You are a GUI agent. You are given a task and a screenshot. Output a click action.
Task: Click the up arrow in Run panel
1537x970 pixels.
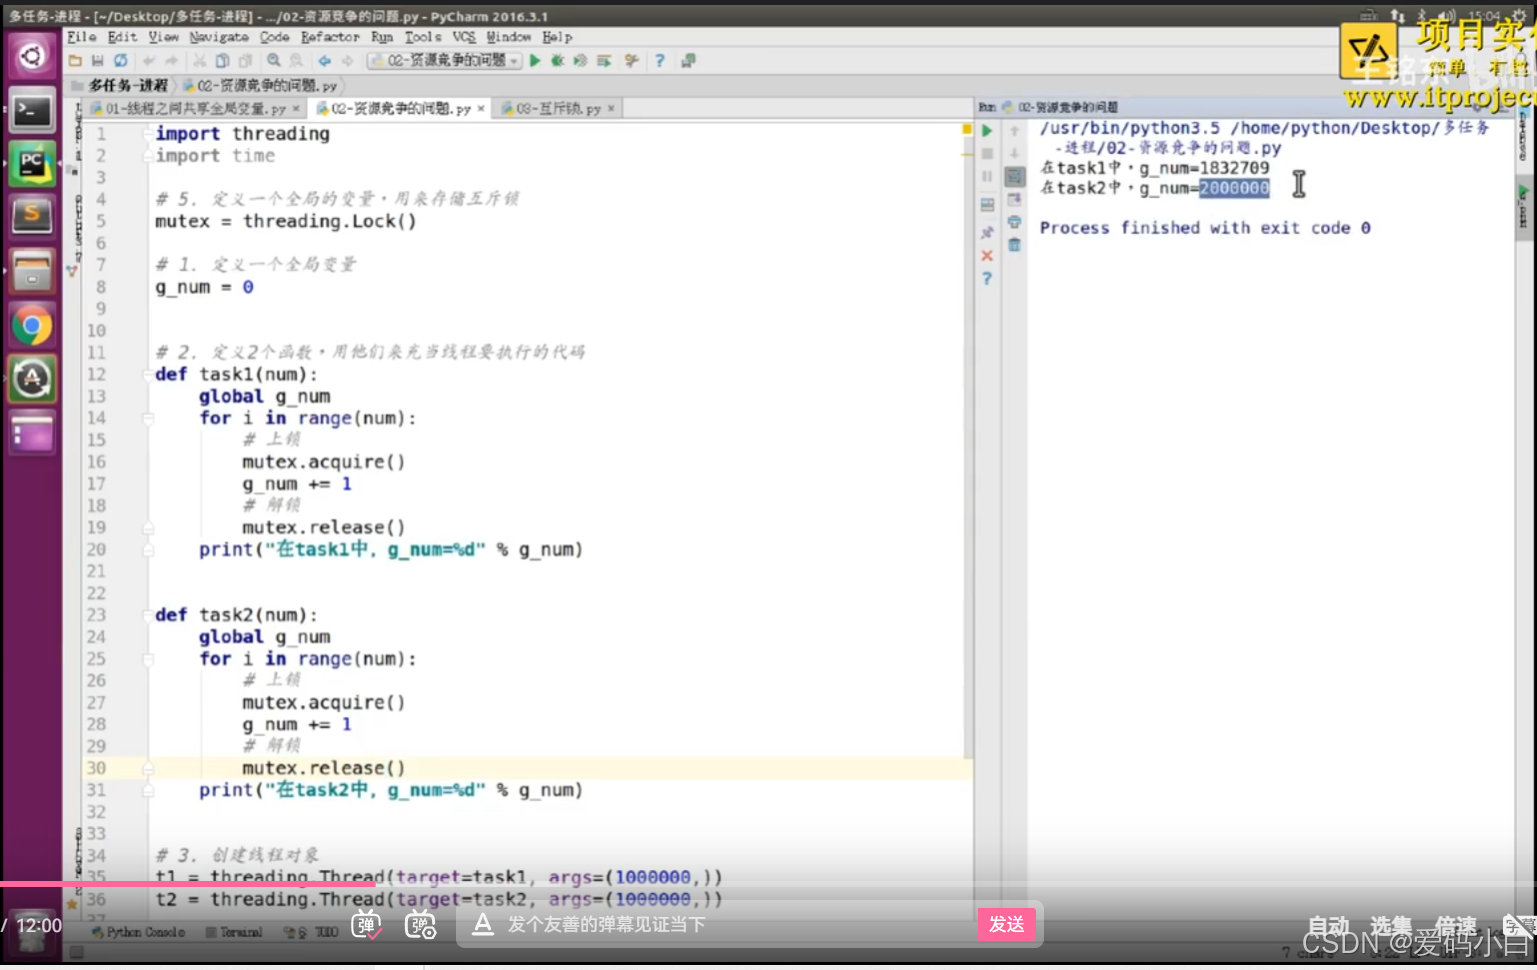click(1014, 131)
